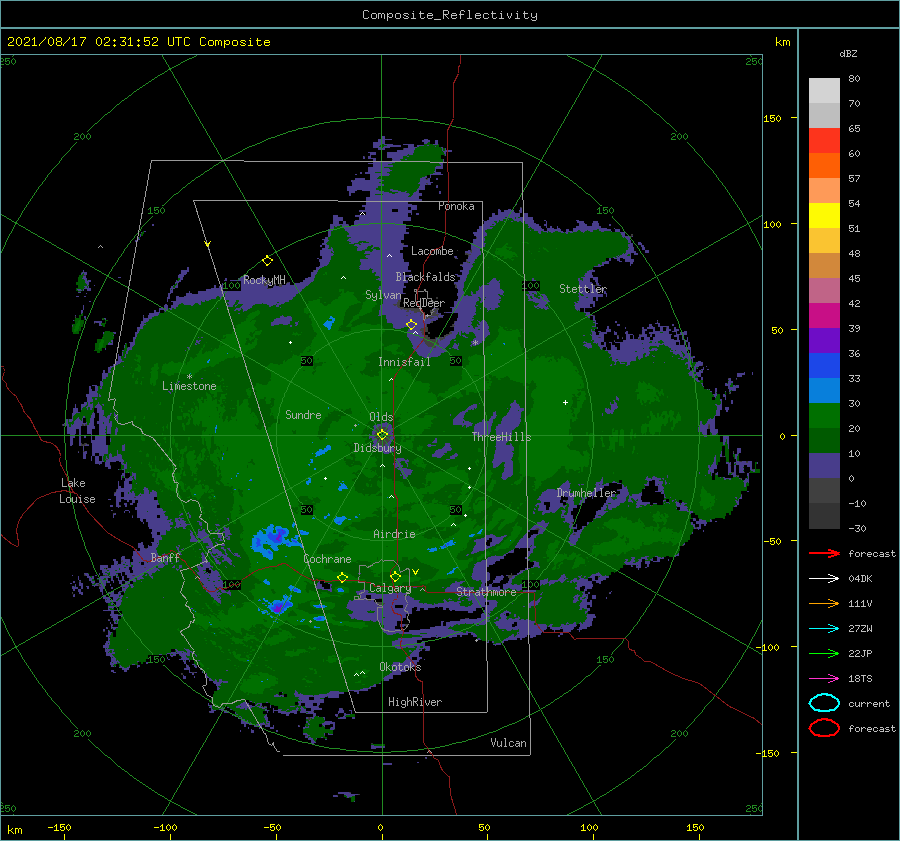Screen dimensions: 900x841
Task: Select the magenta 42 dBZ color band
Action: click(824, 315)
